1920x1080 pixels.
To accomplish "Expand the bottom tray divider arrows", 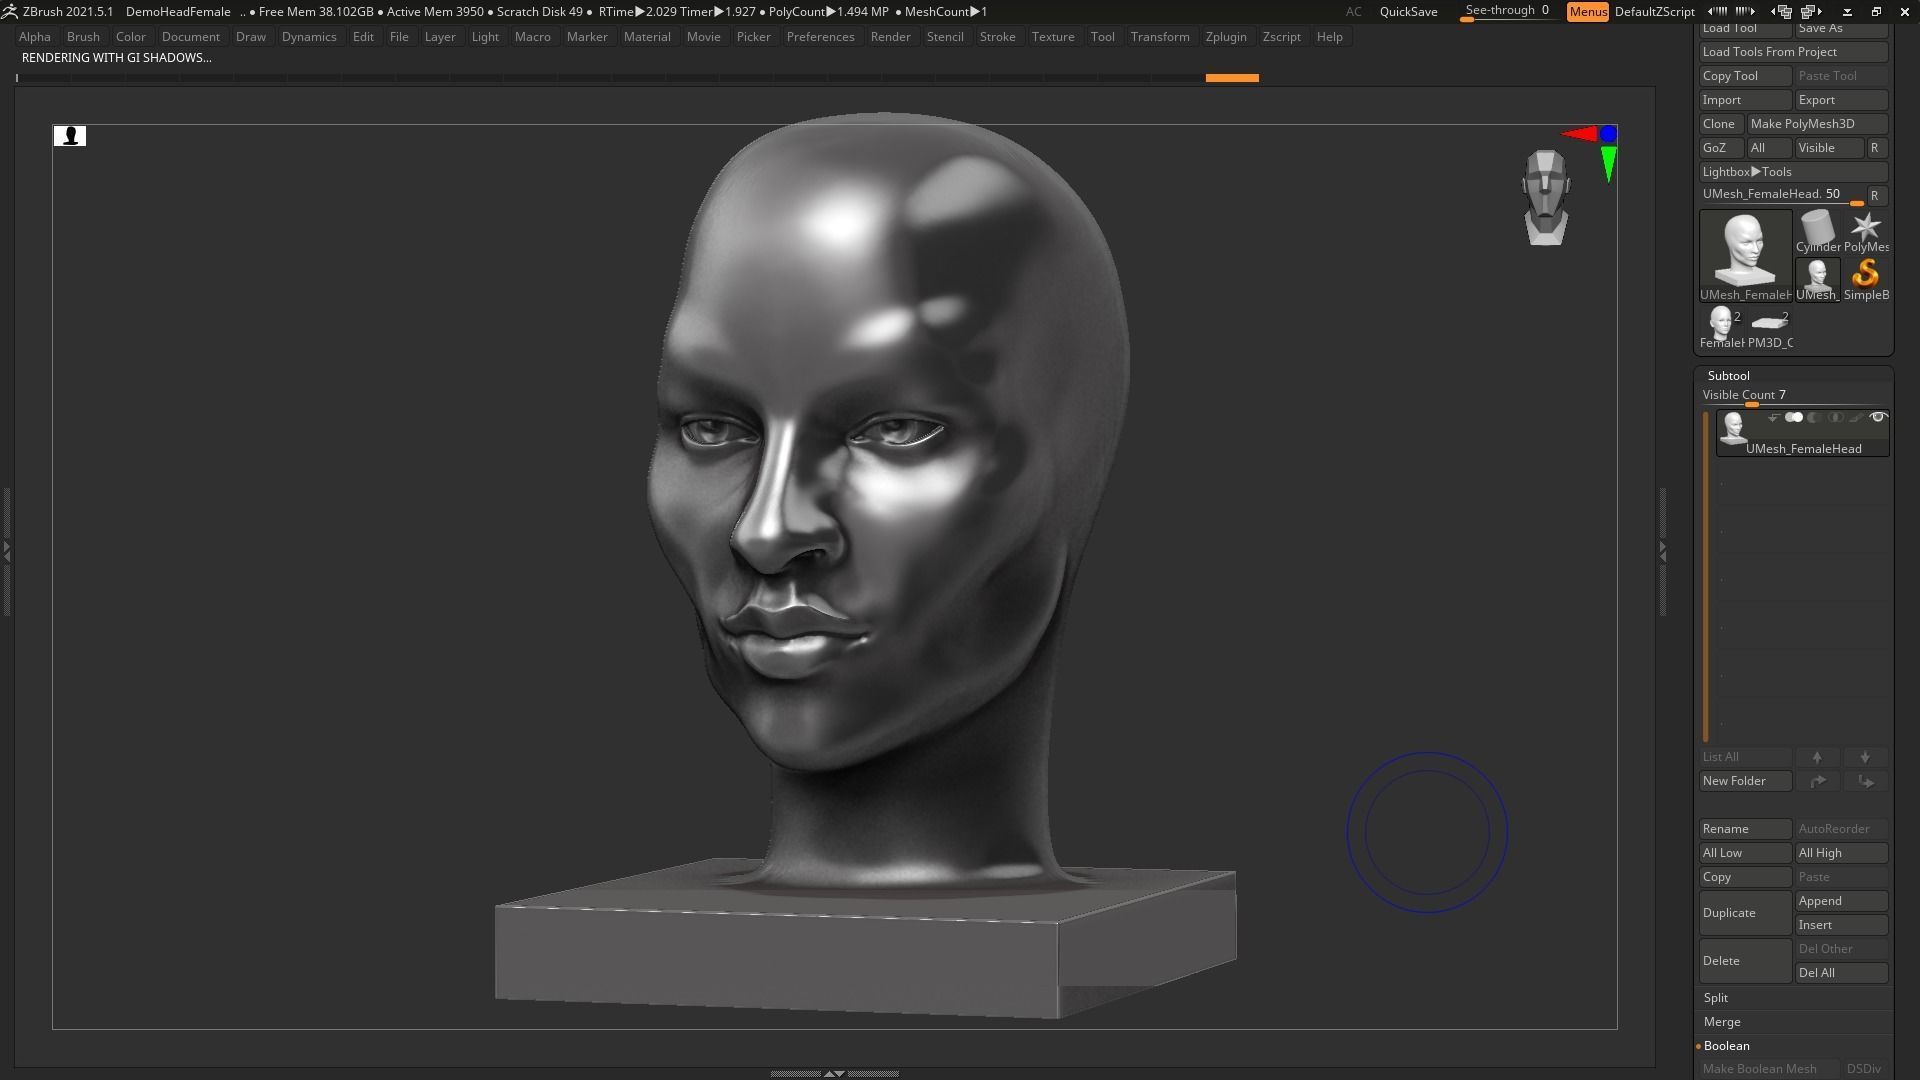I will (834, 1073).
